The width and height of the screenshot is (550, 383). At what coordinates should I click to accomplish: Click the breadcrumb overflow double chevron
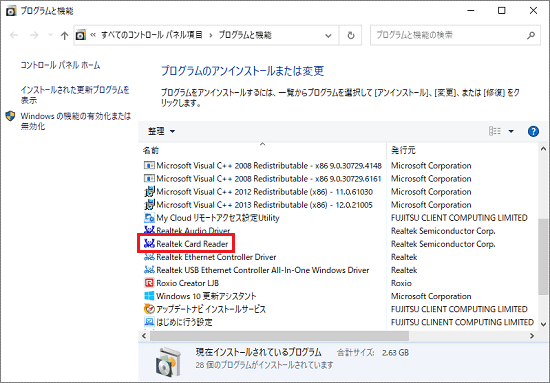93,35
